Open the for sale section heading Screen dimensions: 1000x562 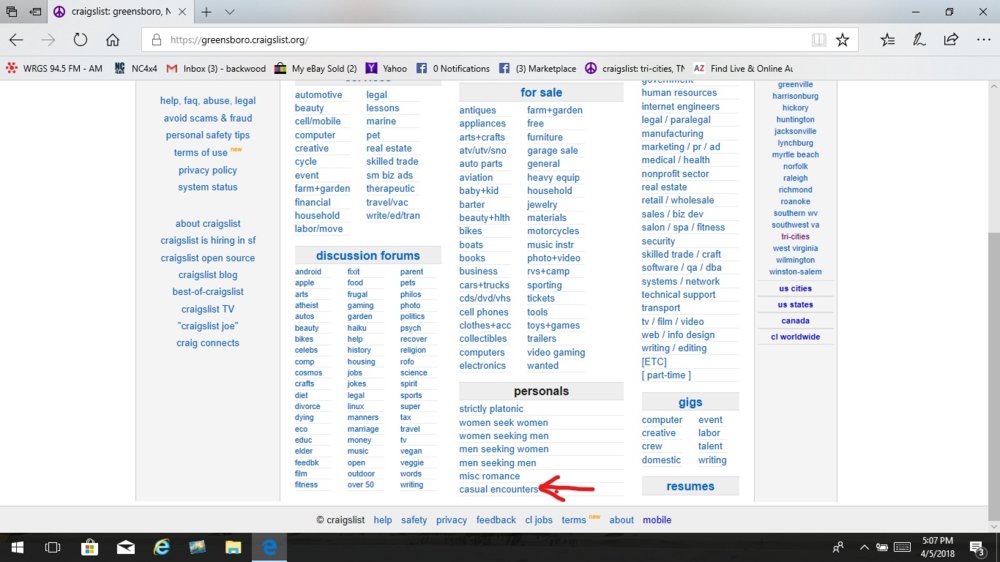pos(541,92)
